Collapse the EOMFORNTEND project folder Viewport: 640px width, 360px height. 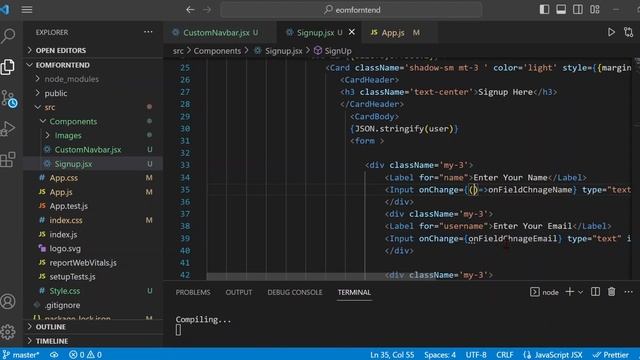[x=62, y=65]
